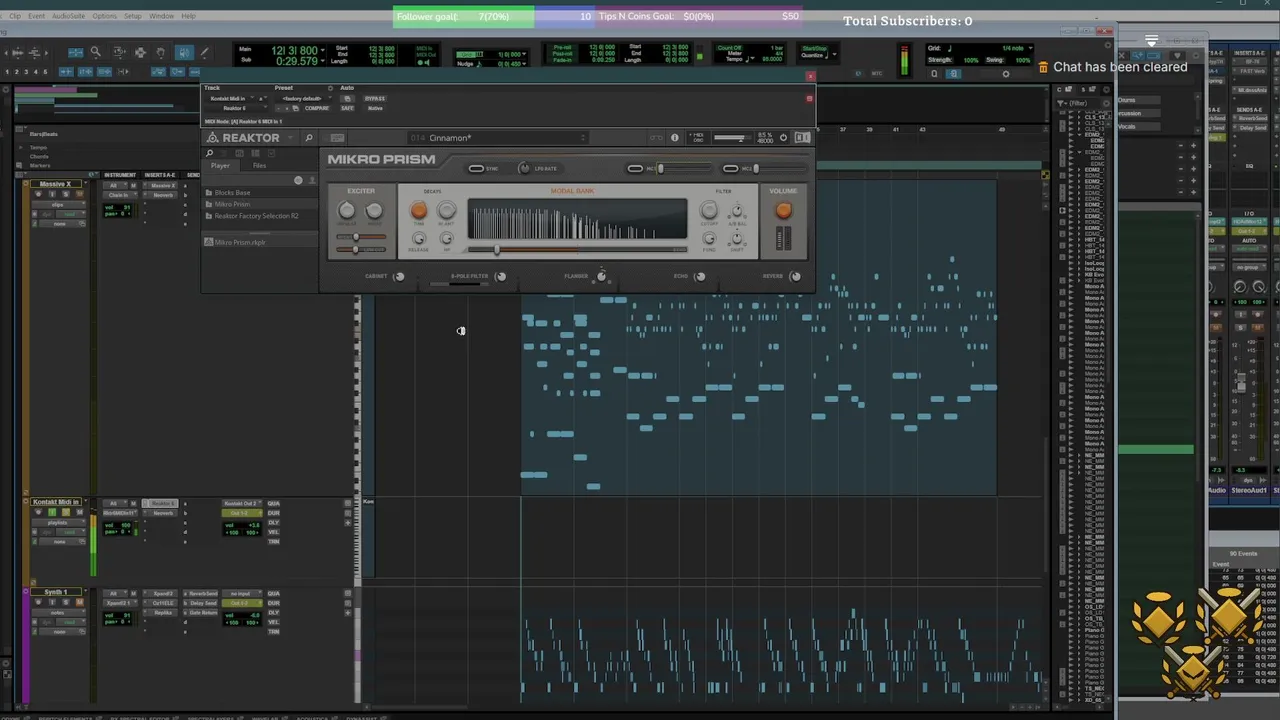
Task: Click the Echo effect knob
Action: 700,276
